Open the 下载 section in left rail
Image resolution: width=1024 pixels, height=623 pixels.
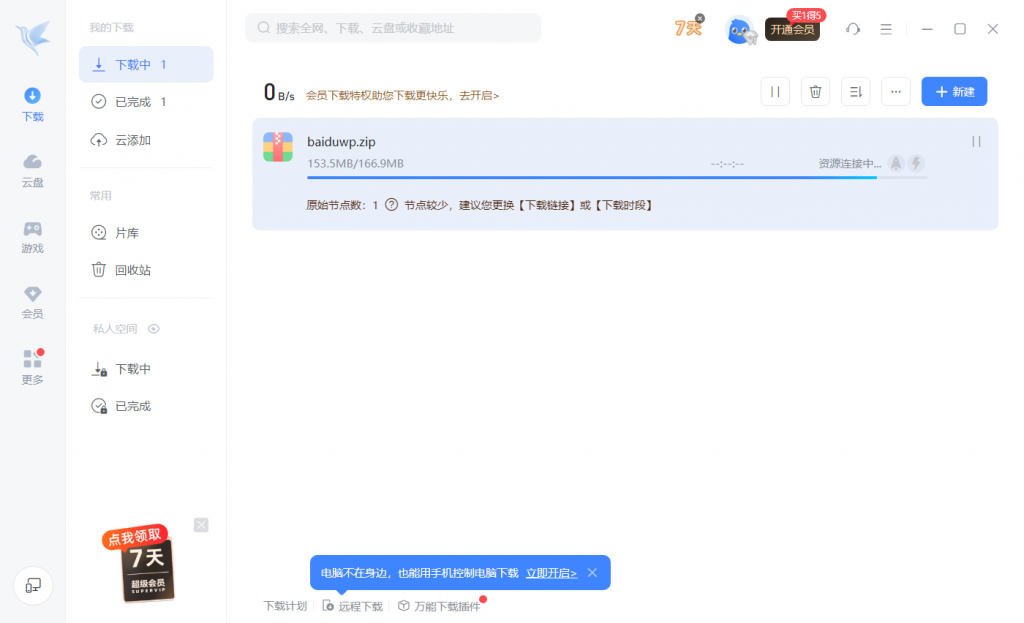[33, 104]
